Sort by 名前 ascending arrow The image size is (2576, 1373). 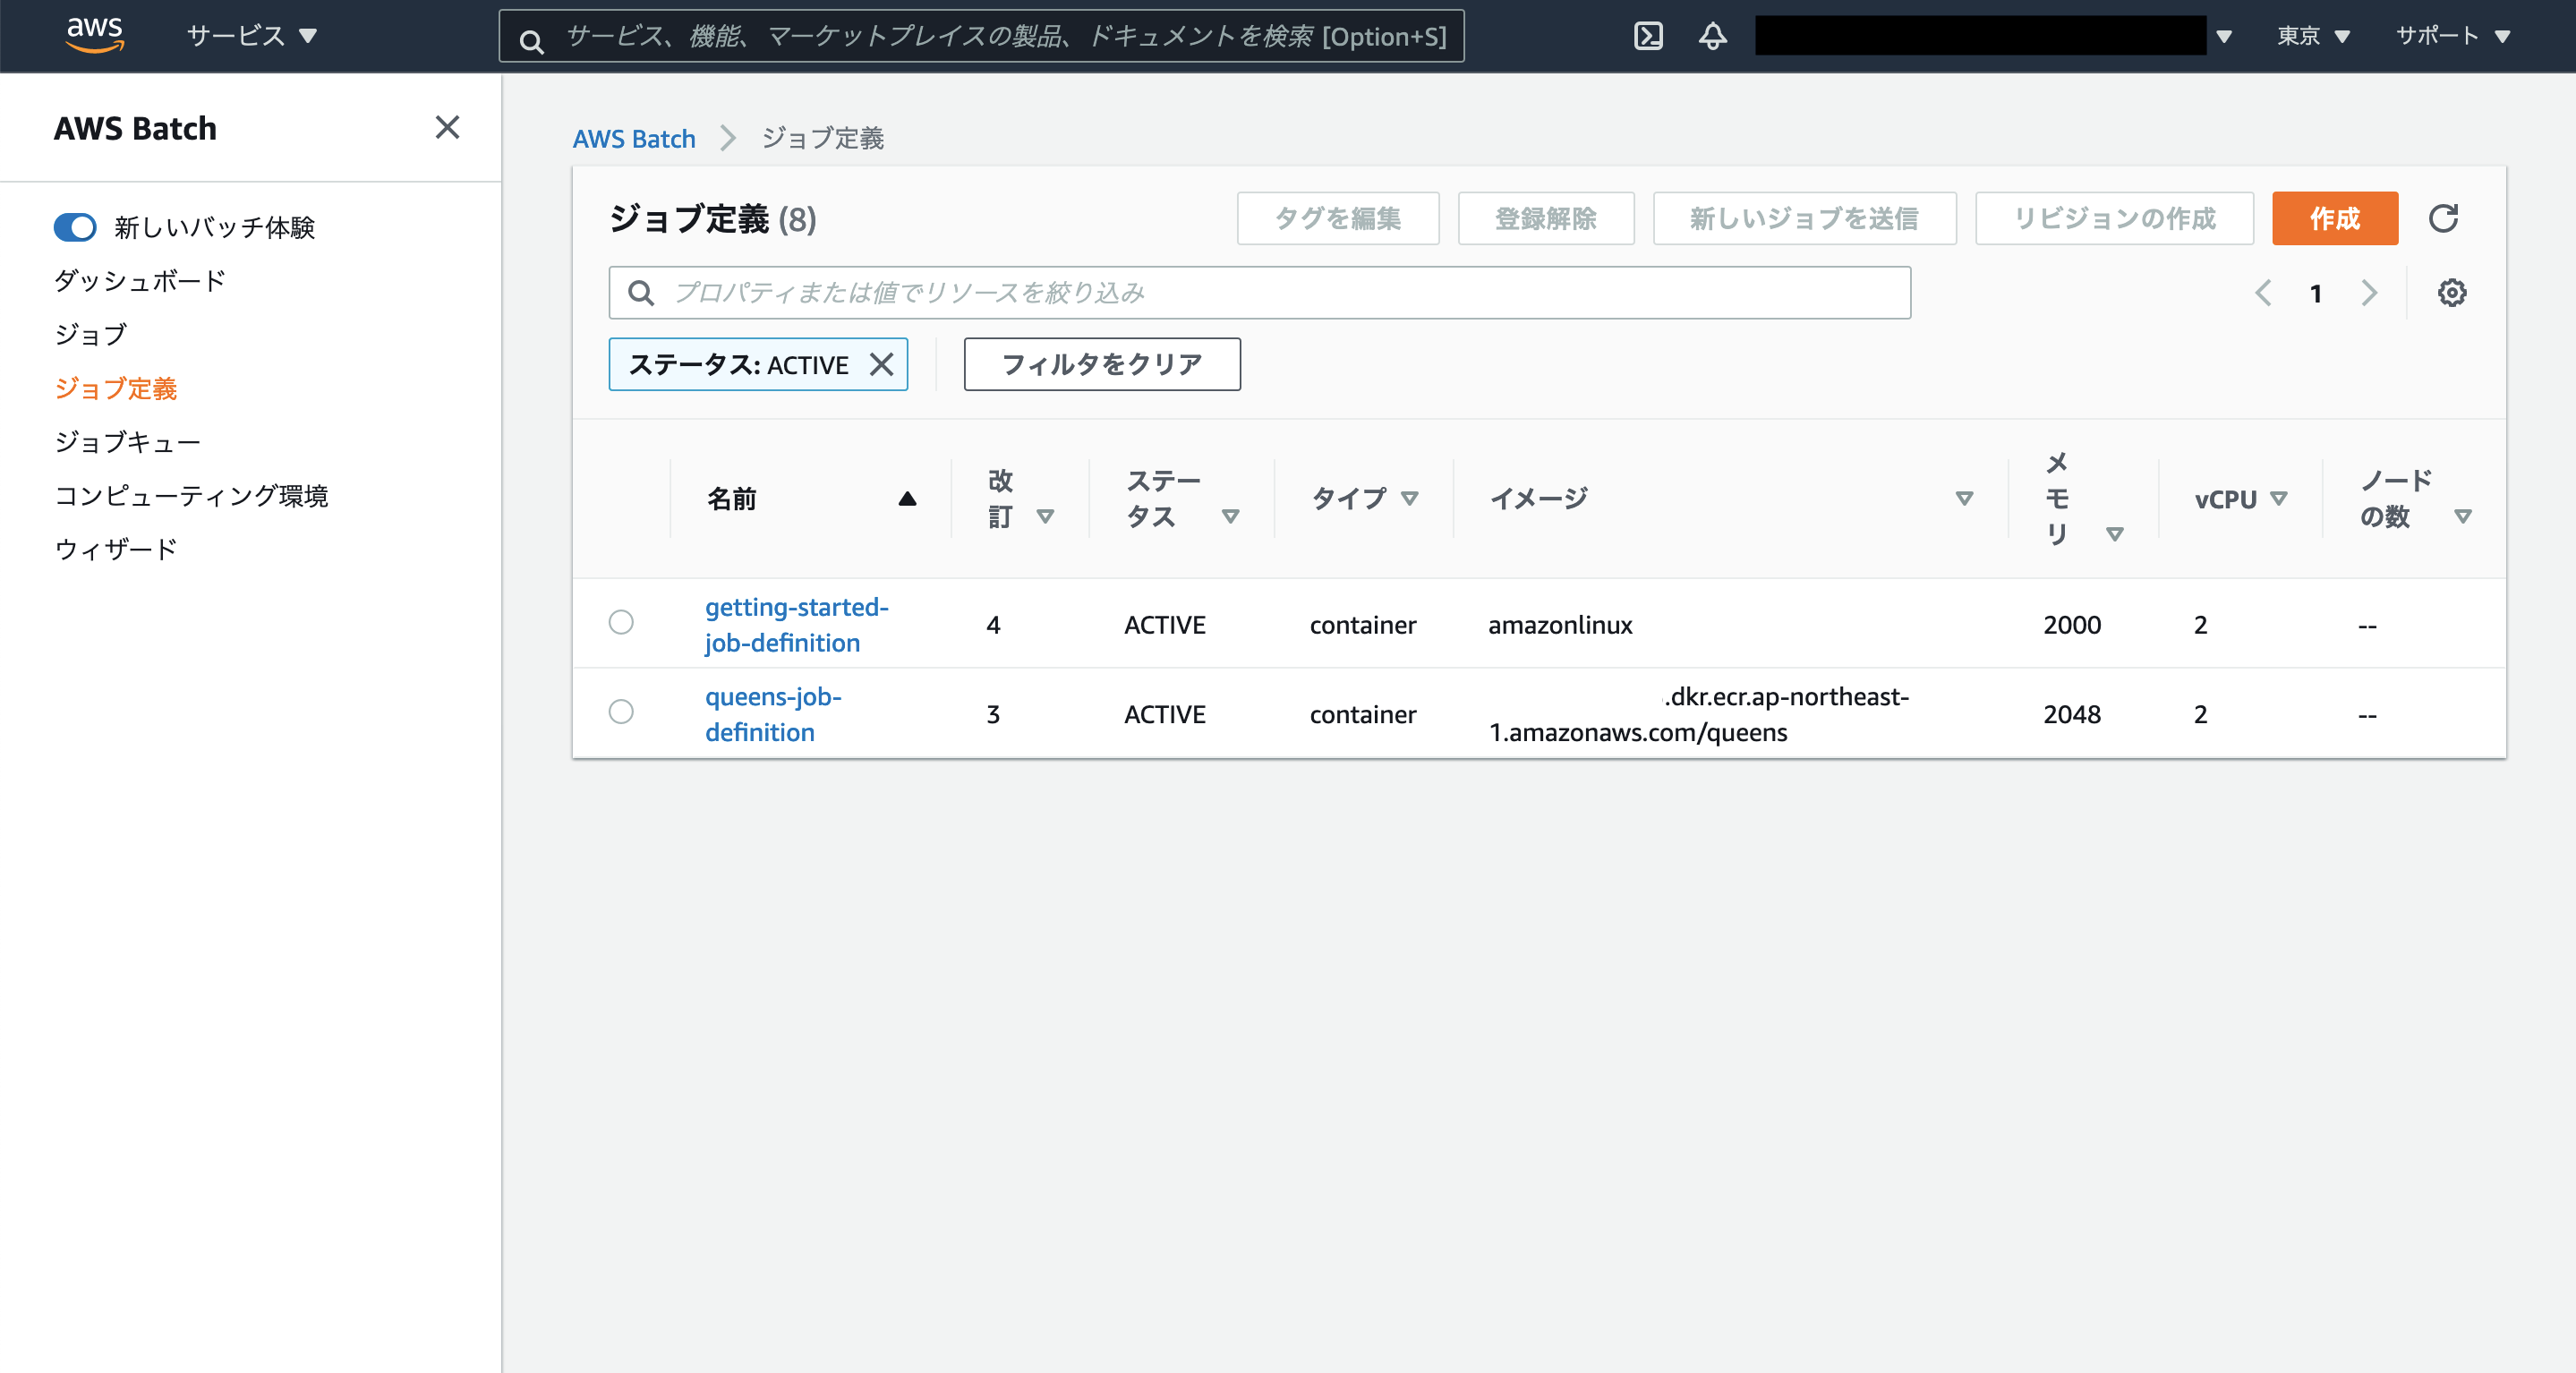coord(907,498)
